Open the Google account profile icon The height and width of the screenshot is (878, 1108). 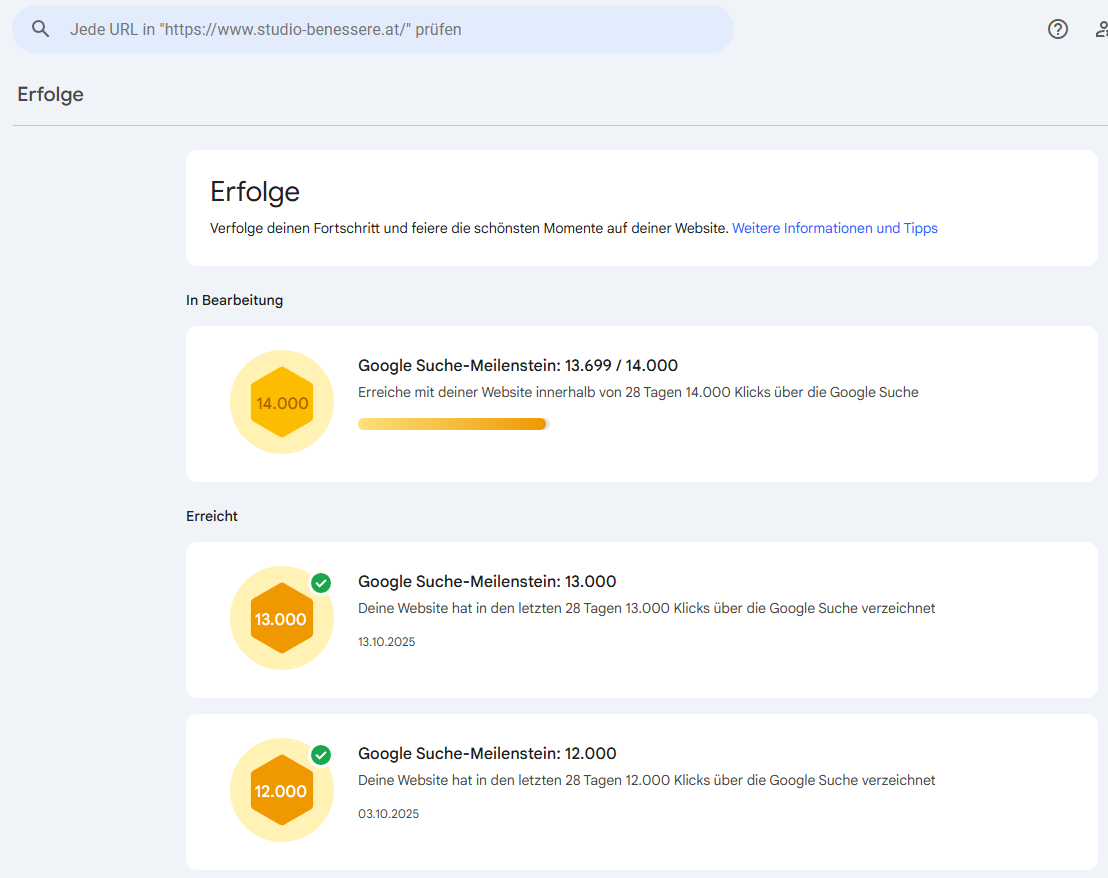point(1100,29)
